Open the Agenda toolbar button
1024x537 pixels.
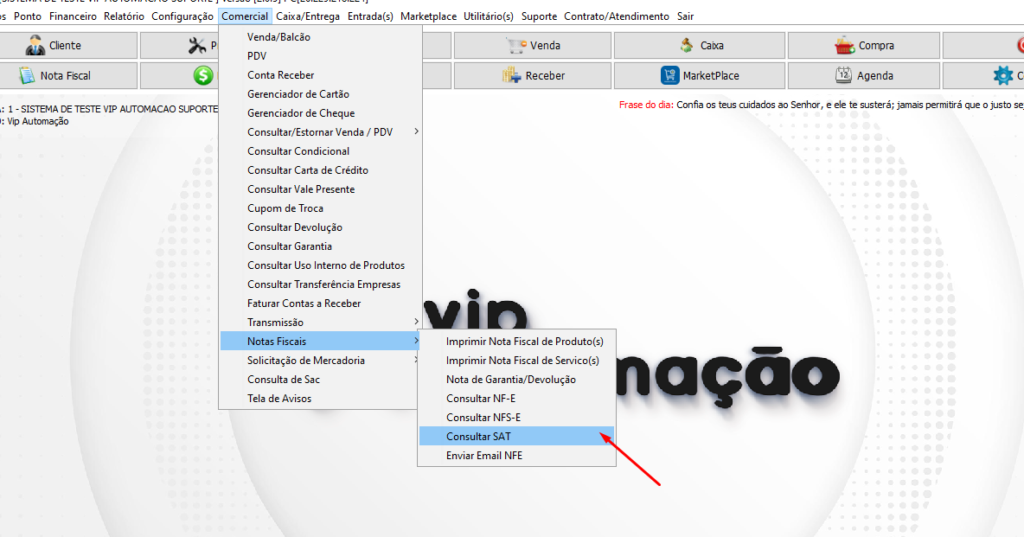tap(863, 75)
